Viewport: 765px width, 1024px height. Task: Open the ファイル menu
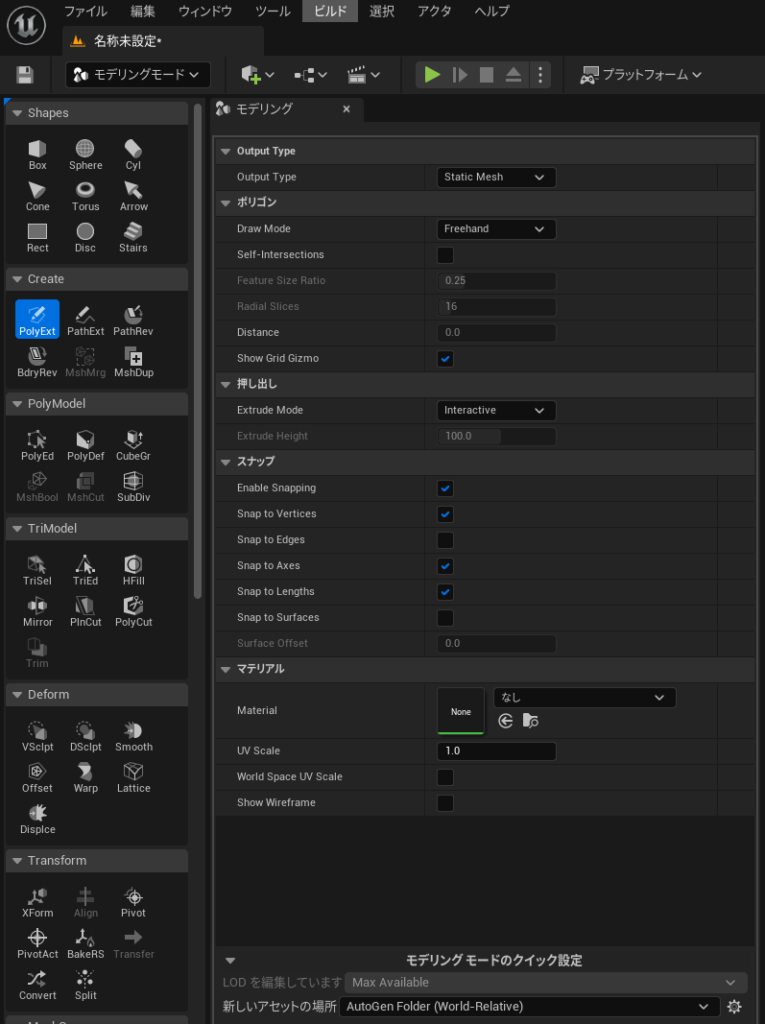coord(86,11)
